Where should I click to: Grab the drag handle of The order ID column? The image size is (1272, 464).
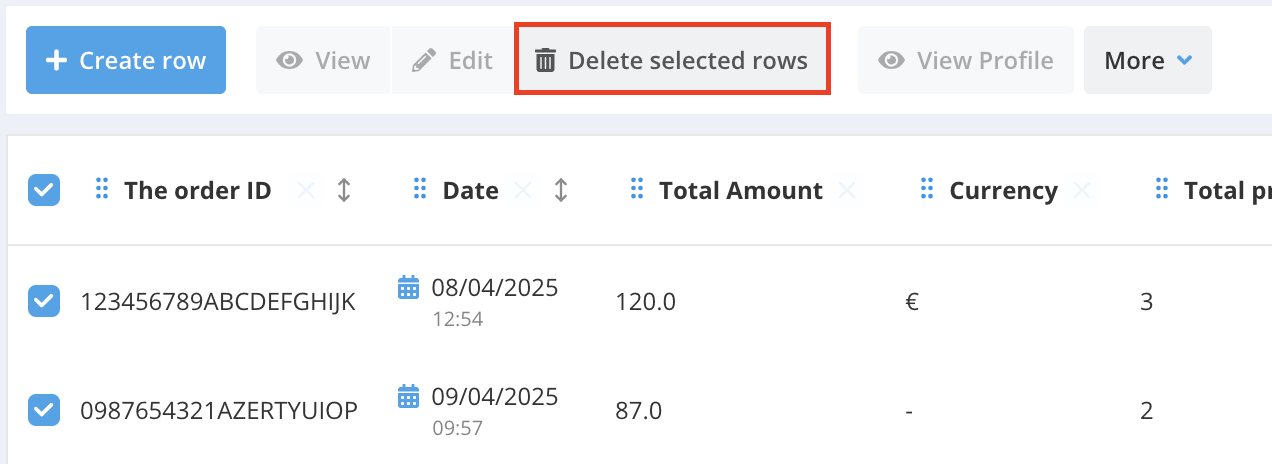[x=101, y=189]
